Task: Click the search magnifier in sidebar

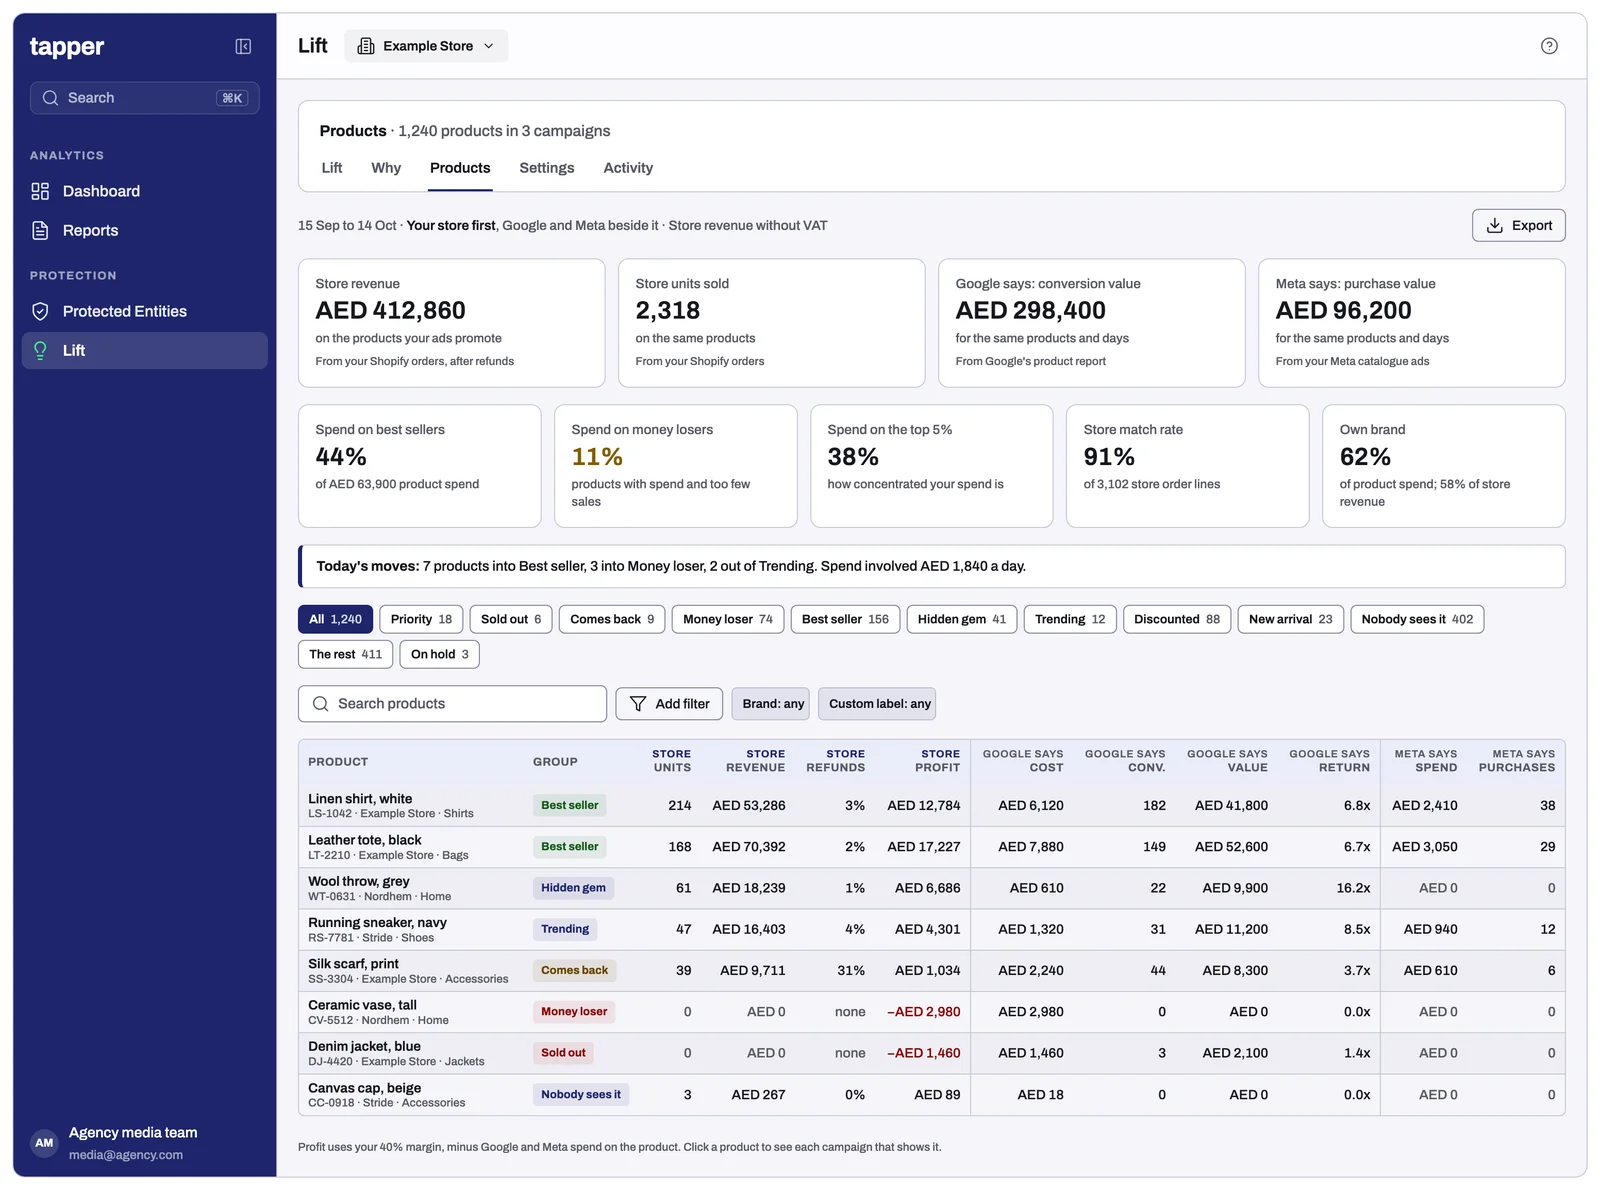Action: coord(50,98)
